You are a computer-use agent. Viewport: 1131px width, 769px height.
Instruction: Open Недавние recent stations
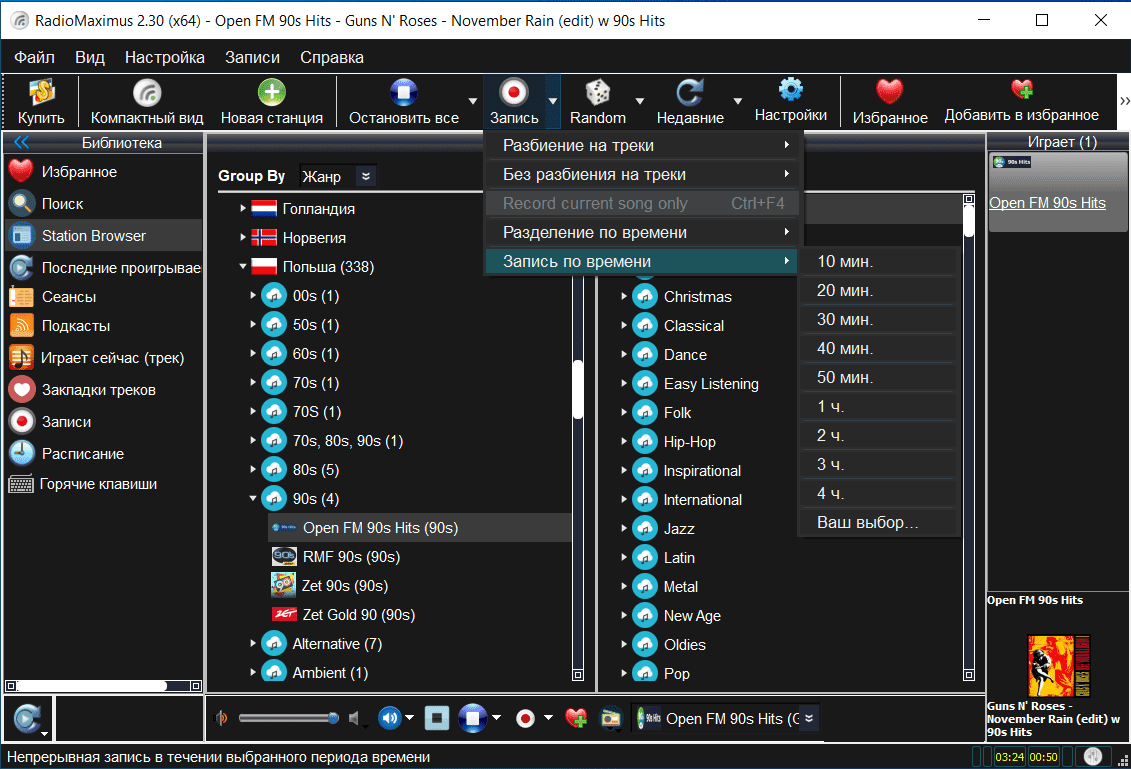point(690,102)
